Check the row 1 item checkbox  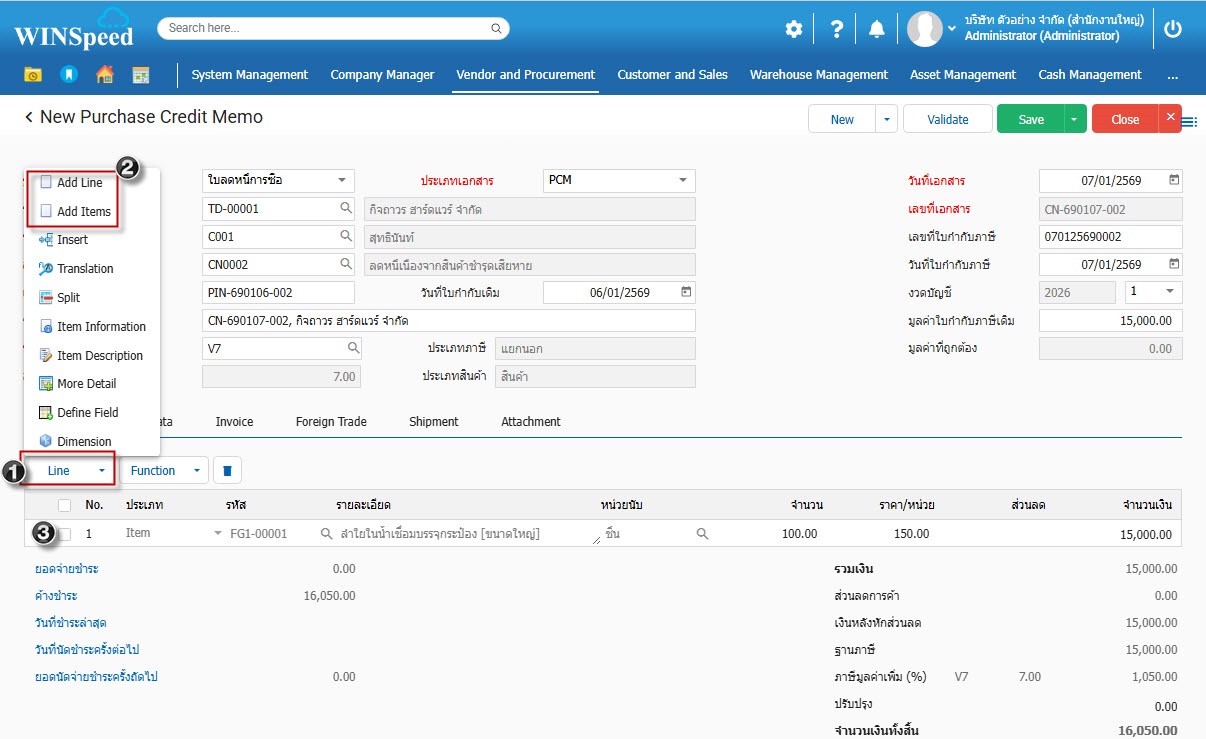(x=65, y=534)
